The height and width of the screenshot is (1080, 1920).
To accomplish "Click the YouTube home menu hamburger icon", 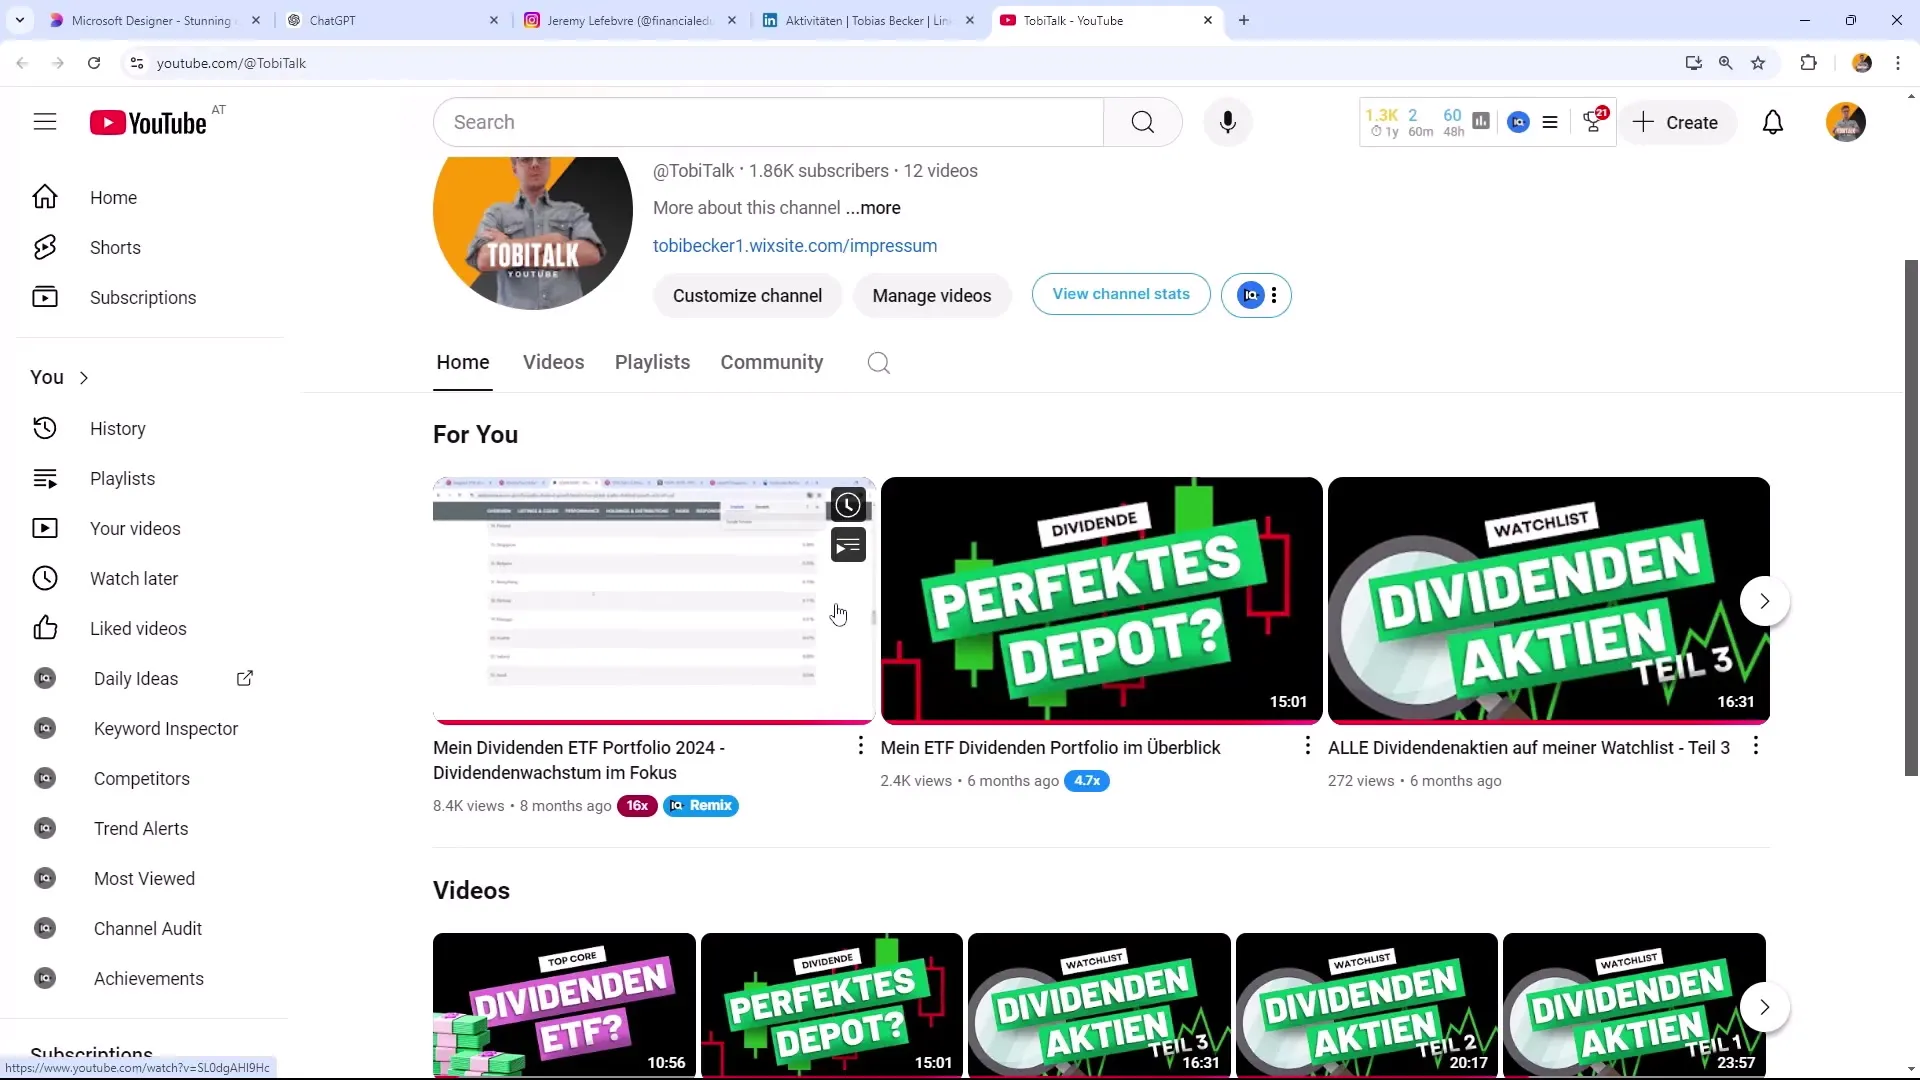I will click(x=44, y=121).
